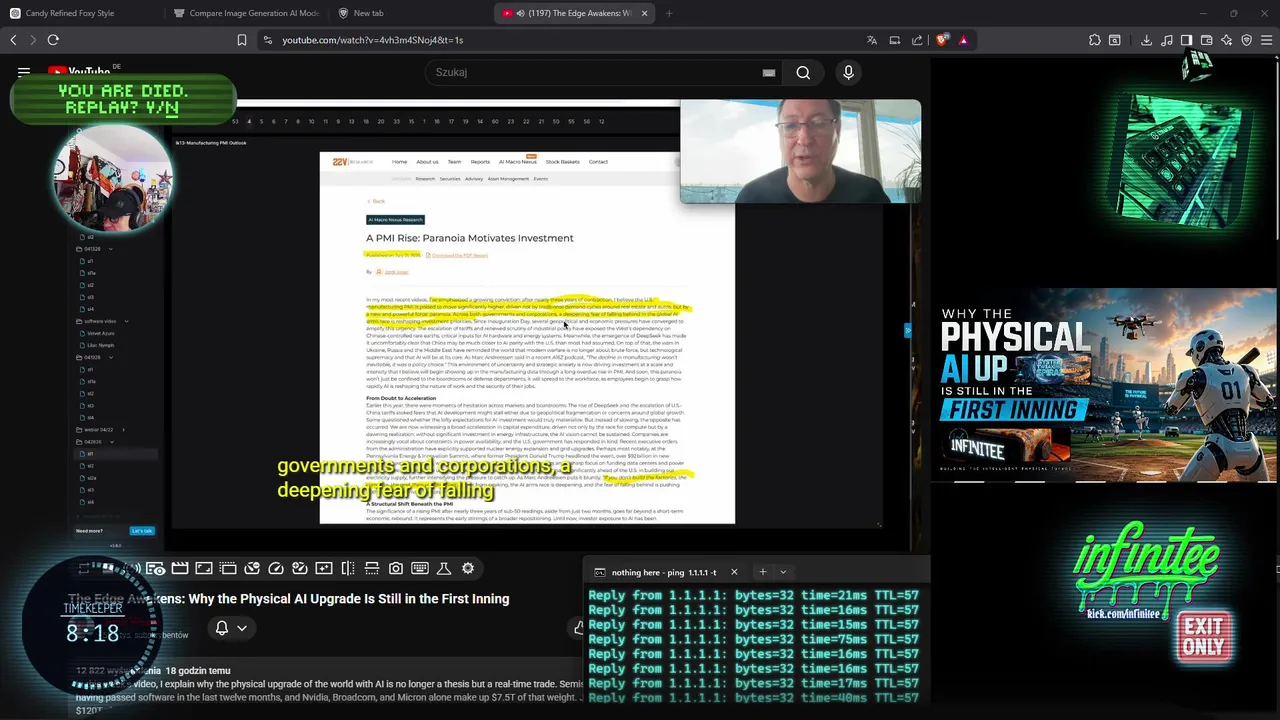The width and height of the screenshot is (1280, 720).
Task: Collapse the 041926 folder chevron
Action: coord(110,357)
